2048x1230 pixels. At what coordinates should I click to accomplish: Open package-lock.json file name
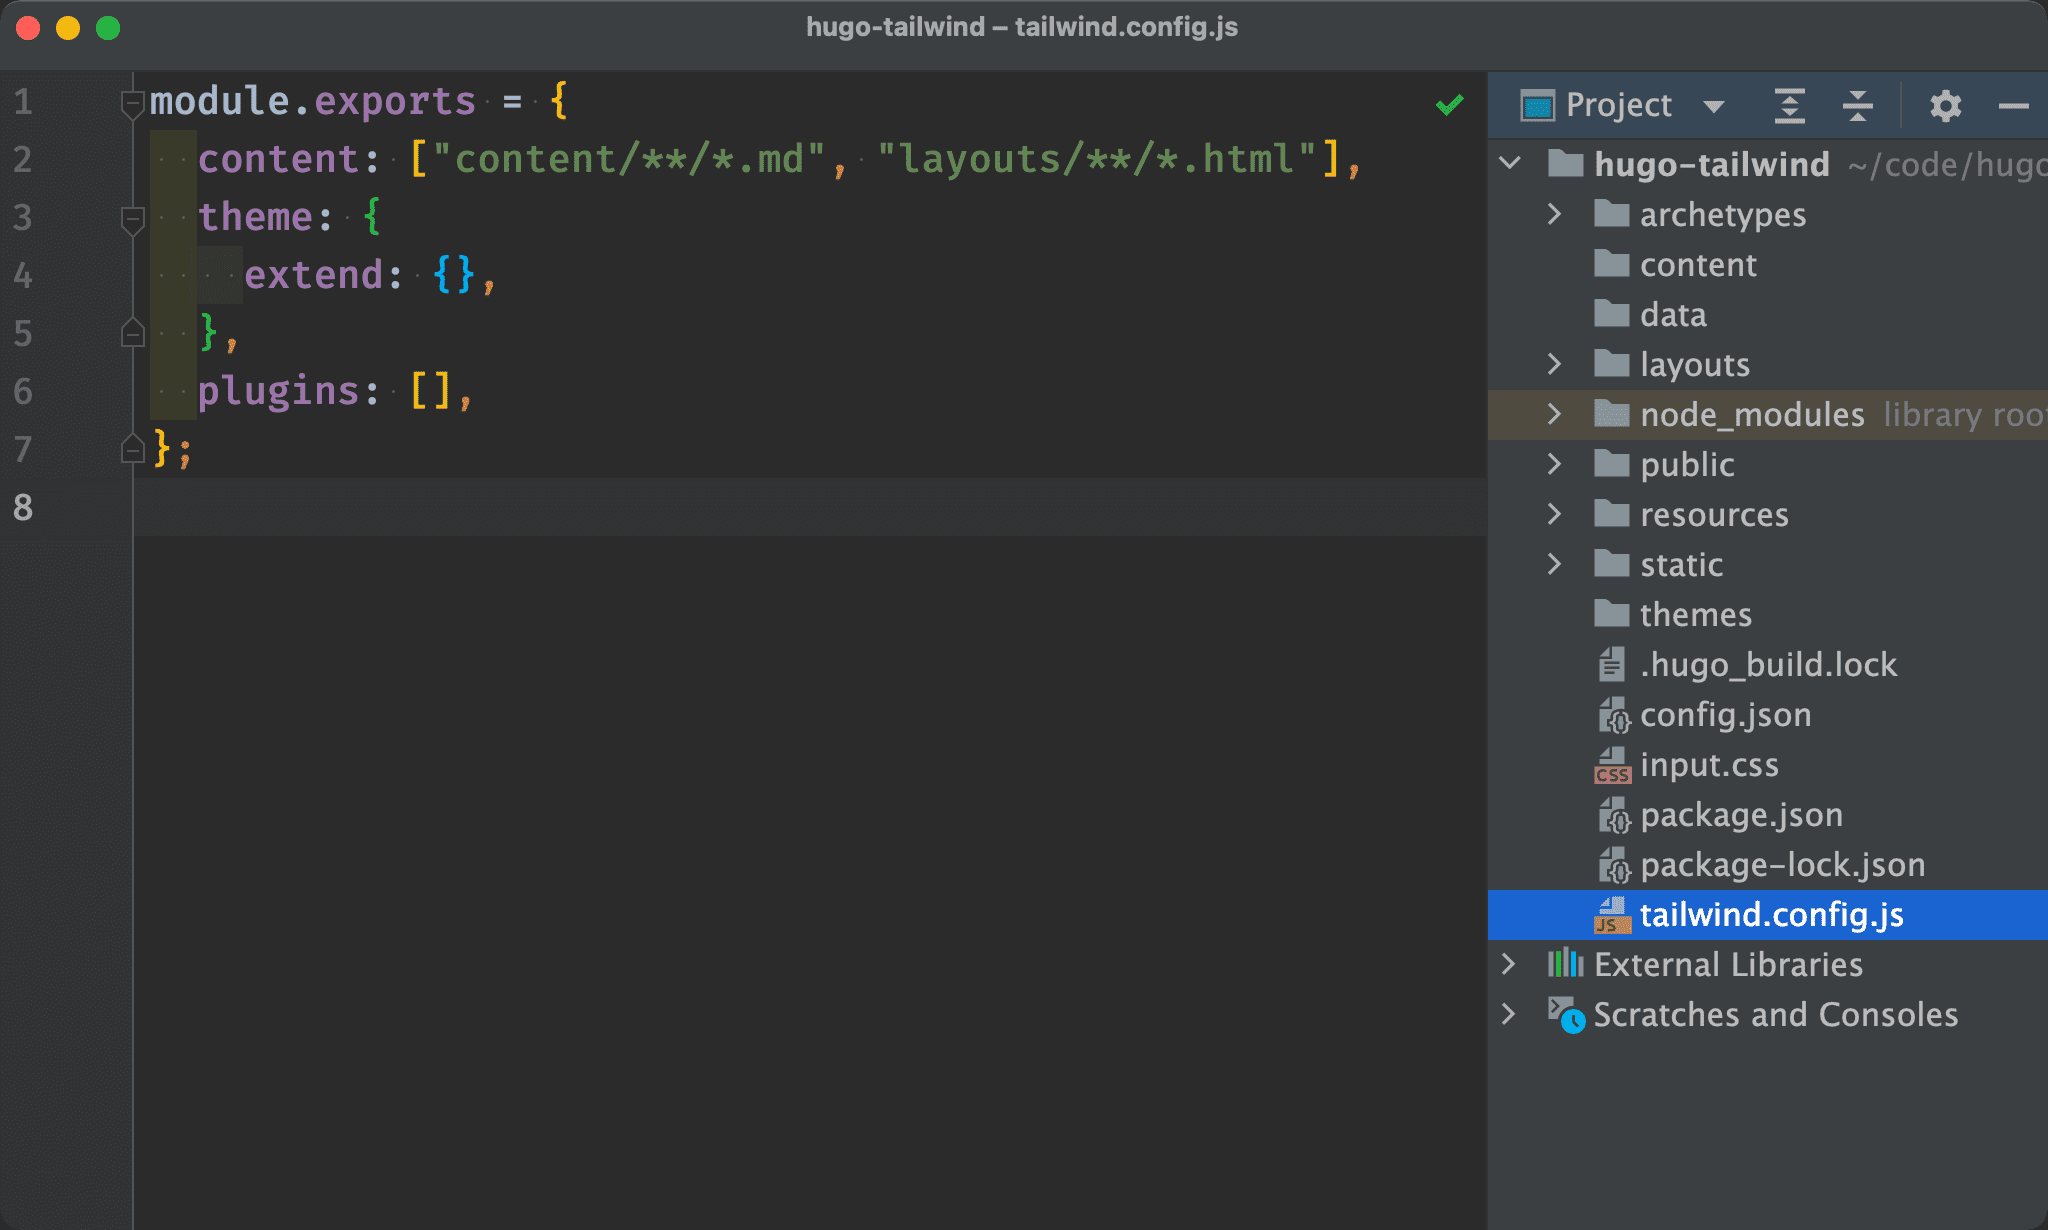[1783, 865]
